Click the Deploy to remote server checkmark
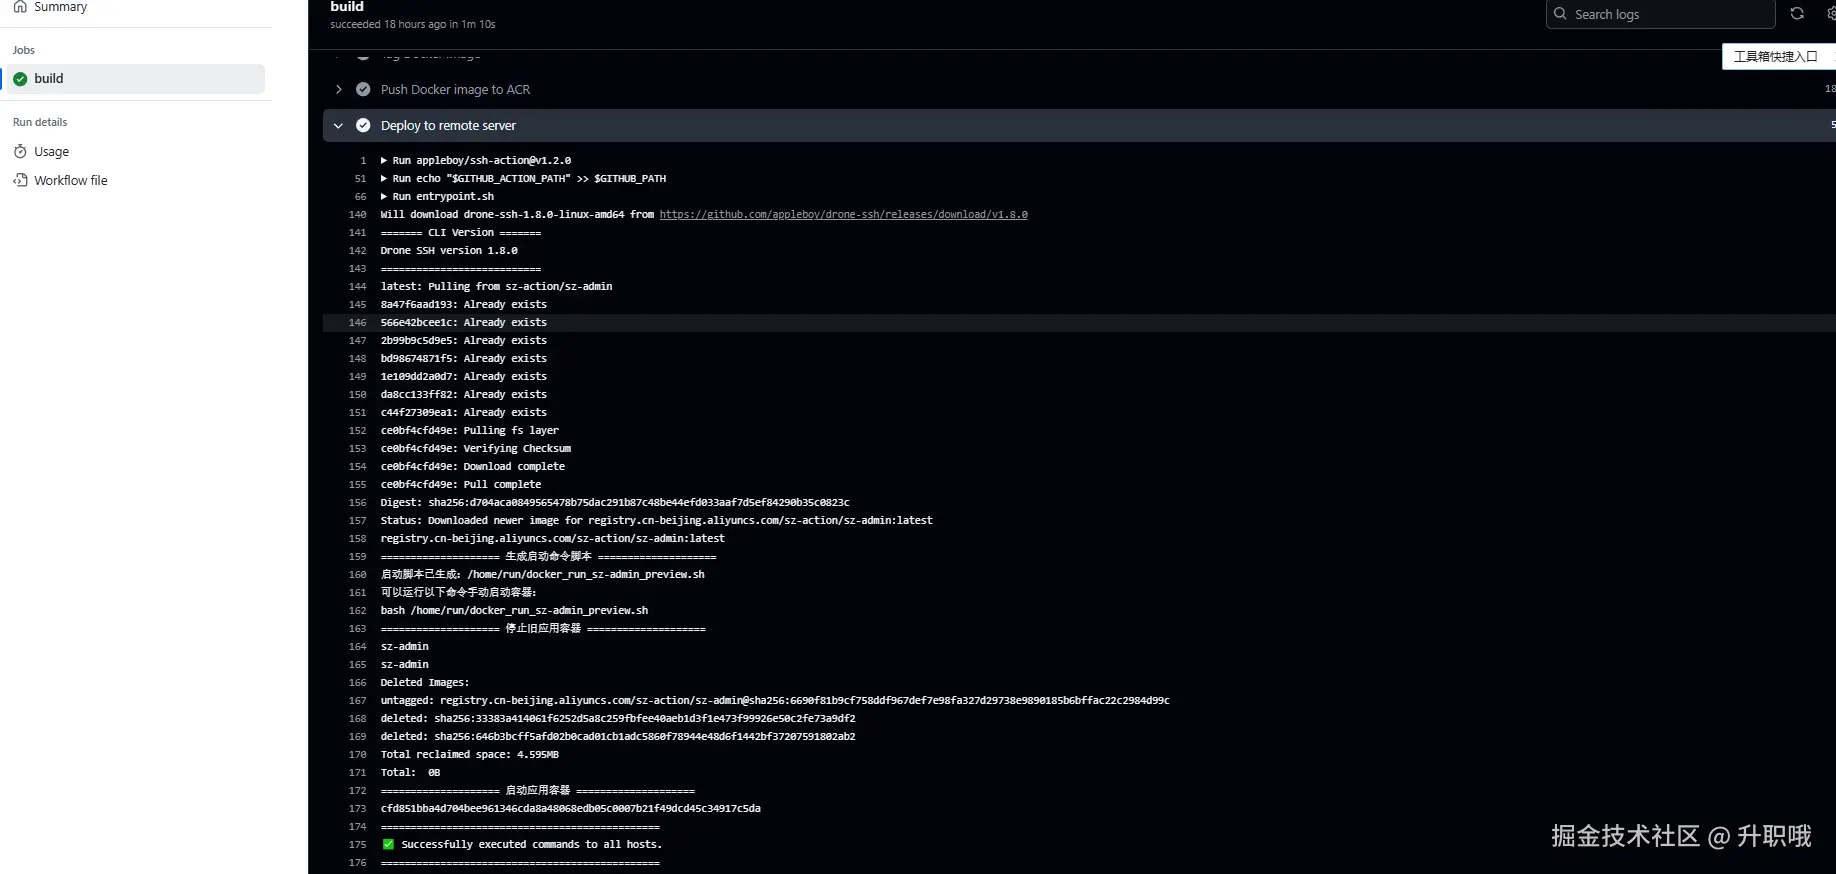 363,126
